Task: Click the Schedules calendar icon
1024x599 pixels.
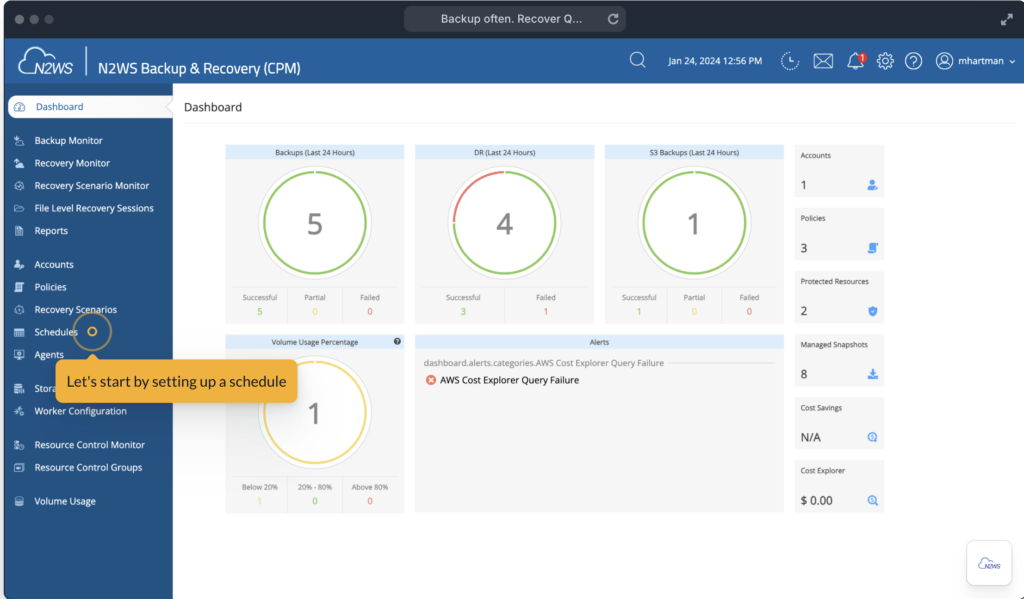Action: coord(19,332)
